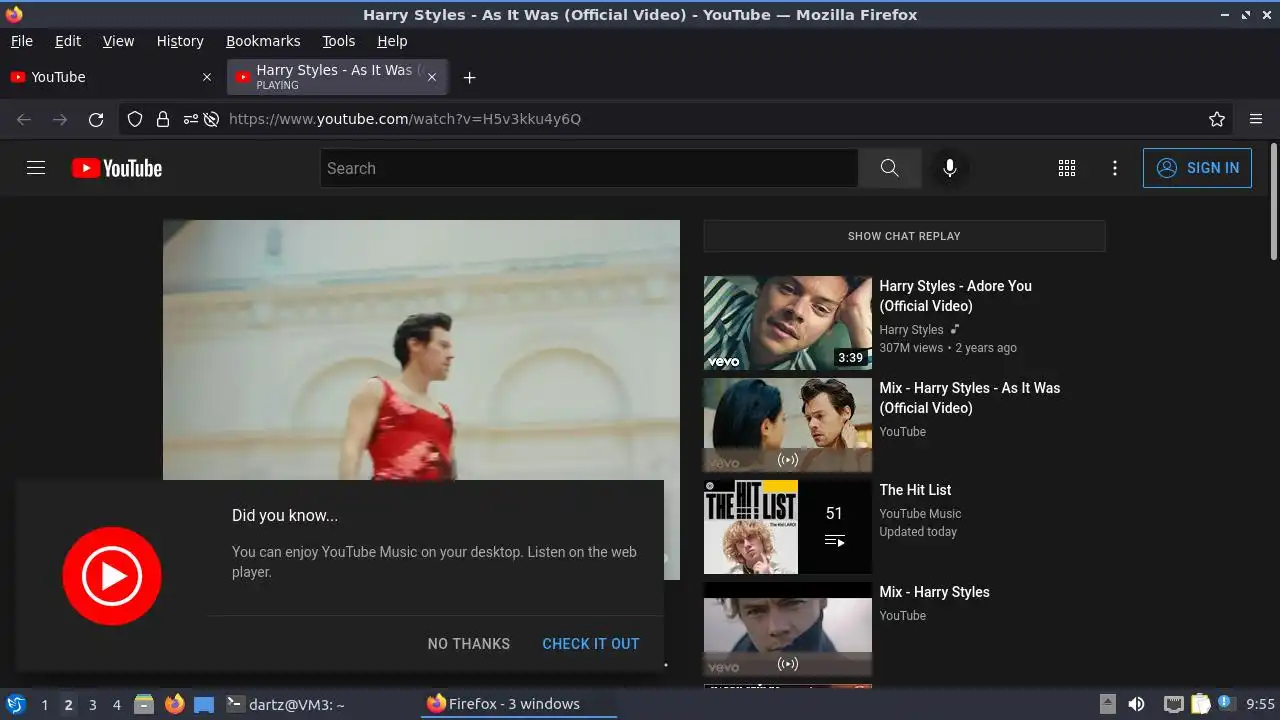Switch to workspace 1
Viewport: 1280px width, 720px height.
[x=44, y=704]
